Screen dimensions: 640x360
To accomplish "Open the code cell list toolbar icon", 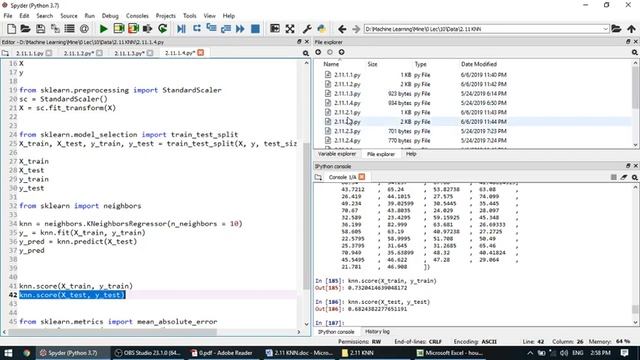I will (x=69, y=29).
